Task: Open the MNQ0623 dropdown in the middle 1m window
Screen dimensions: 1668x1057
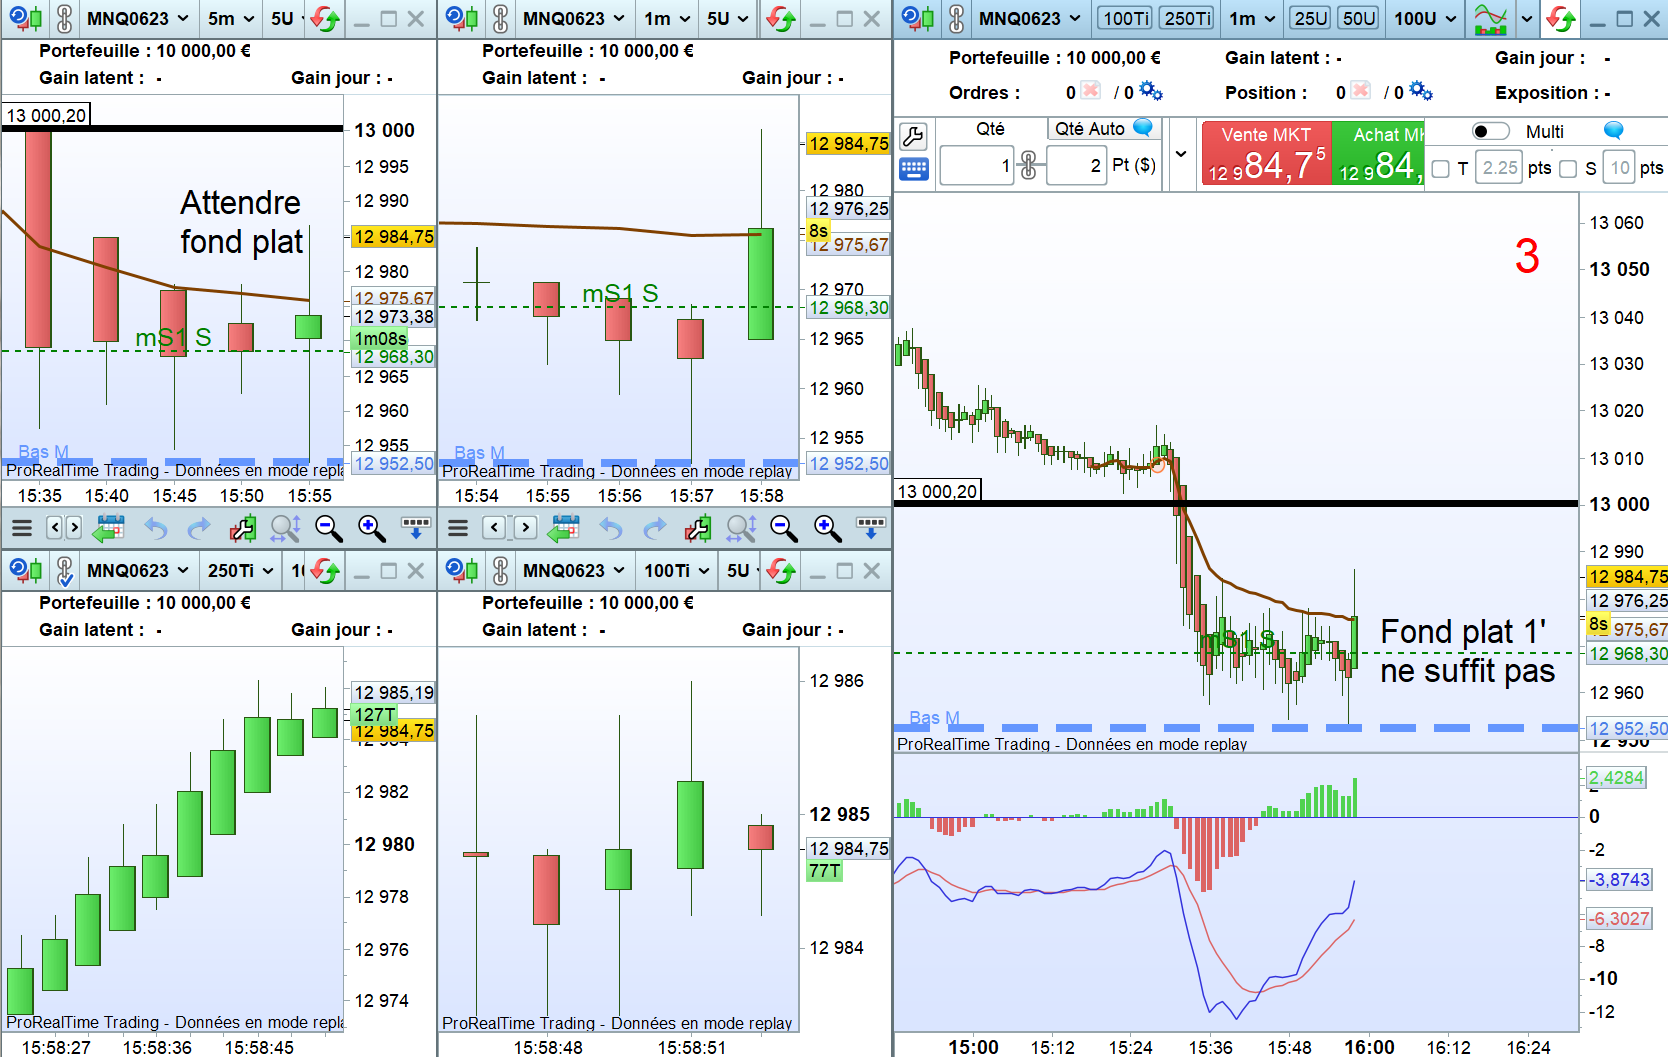Action: point(574,19)
